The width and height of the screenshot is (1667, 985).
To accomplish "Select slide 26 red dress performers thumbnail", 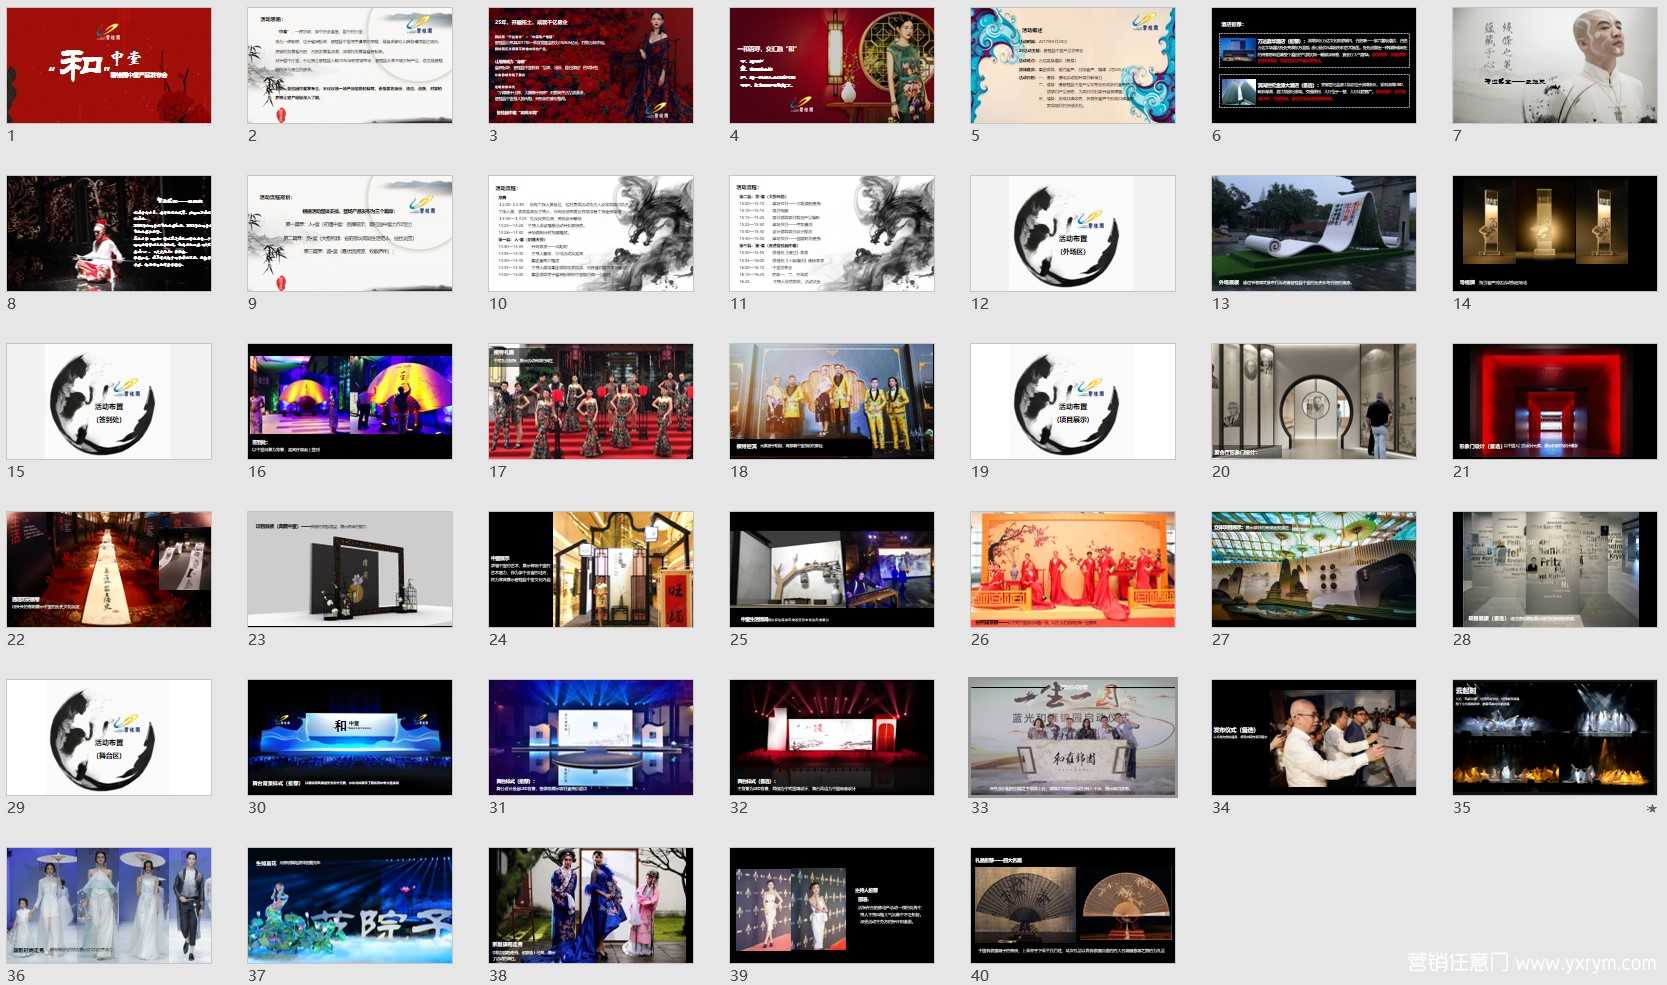I will (x=1073, y=570).
